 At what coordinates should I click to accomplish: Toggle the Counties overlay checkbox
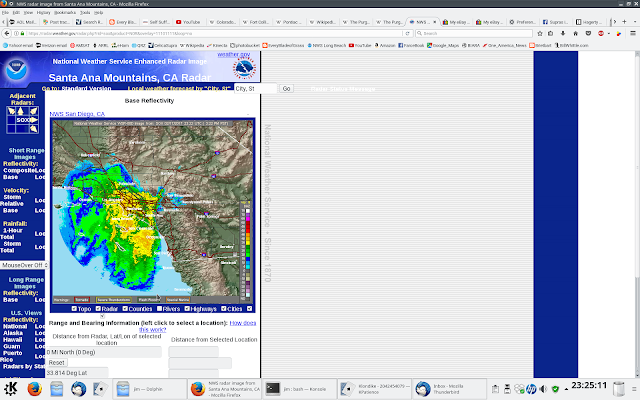[x=125, y=309]
